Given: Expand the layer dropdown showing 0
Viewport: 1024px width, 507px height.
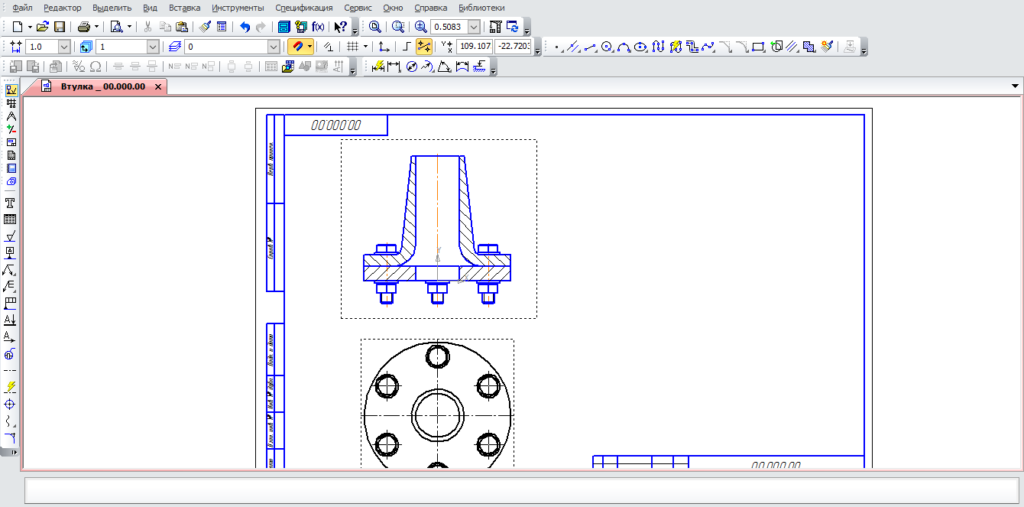Looking at the screenshot, I should (273, 47).
